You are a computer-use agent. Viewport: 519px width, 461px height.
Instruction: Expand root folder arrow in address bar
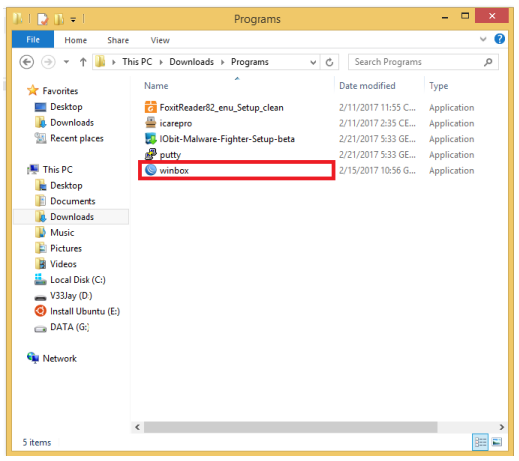[x=114, y=62]
